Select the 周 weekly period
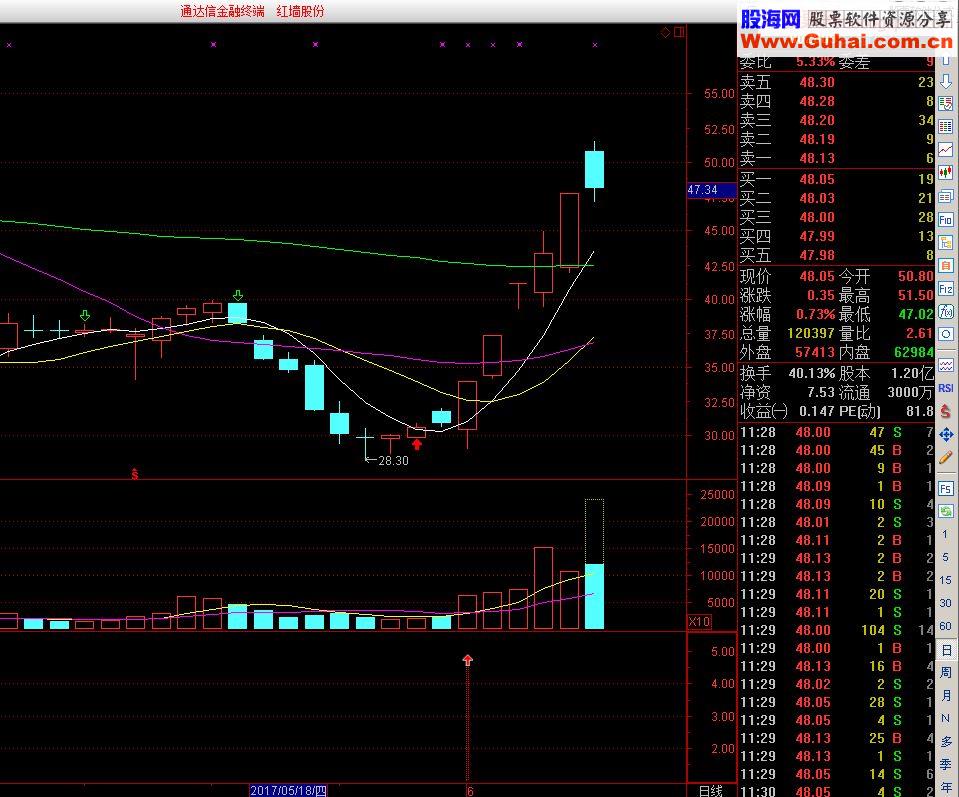 (946, 673)
